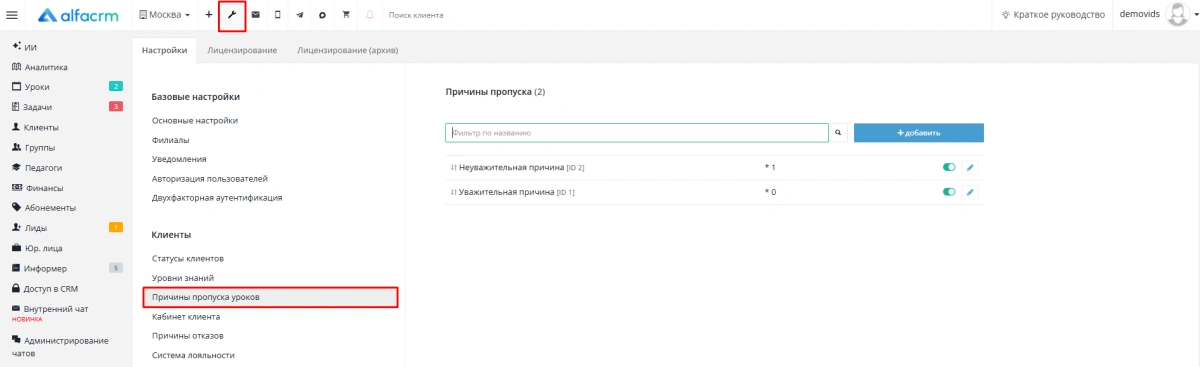
Task: Open Основные настройки
Action: click(x=195, y=120)
